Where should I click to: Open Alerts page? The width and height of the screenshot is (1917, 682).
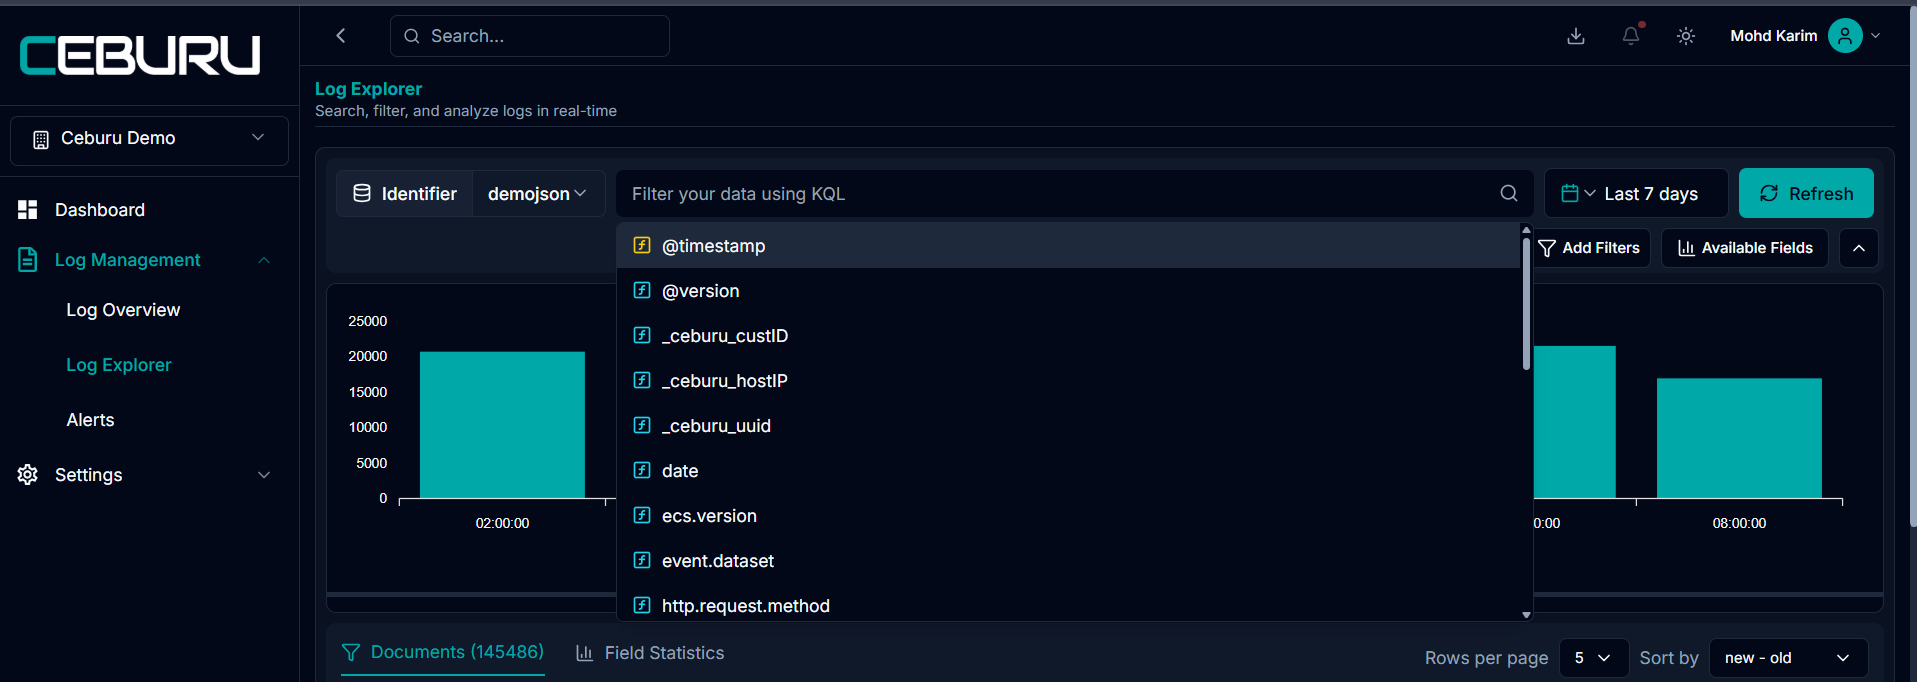(x=90, y=420)
